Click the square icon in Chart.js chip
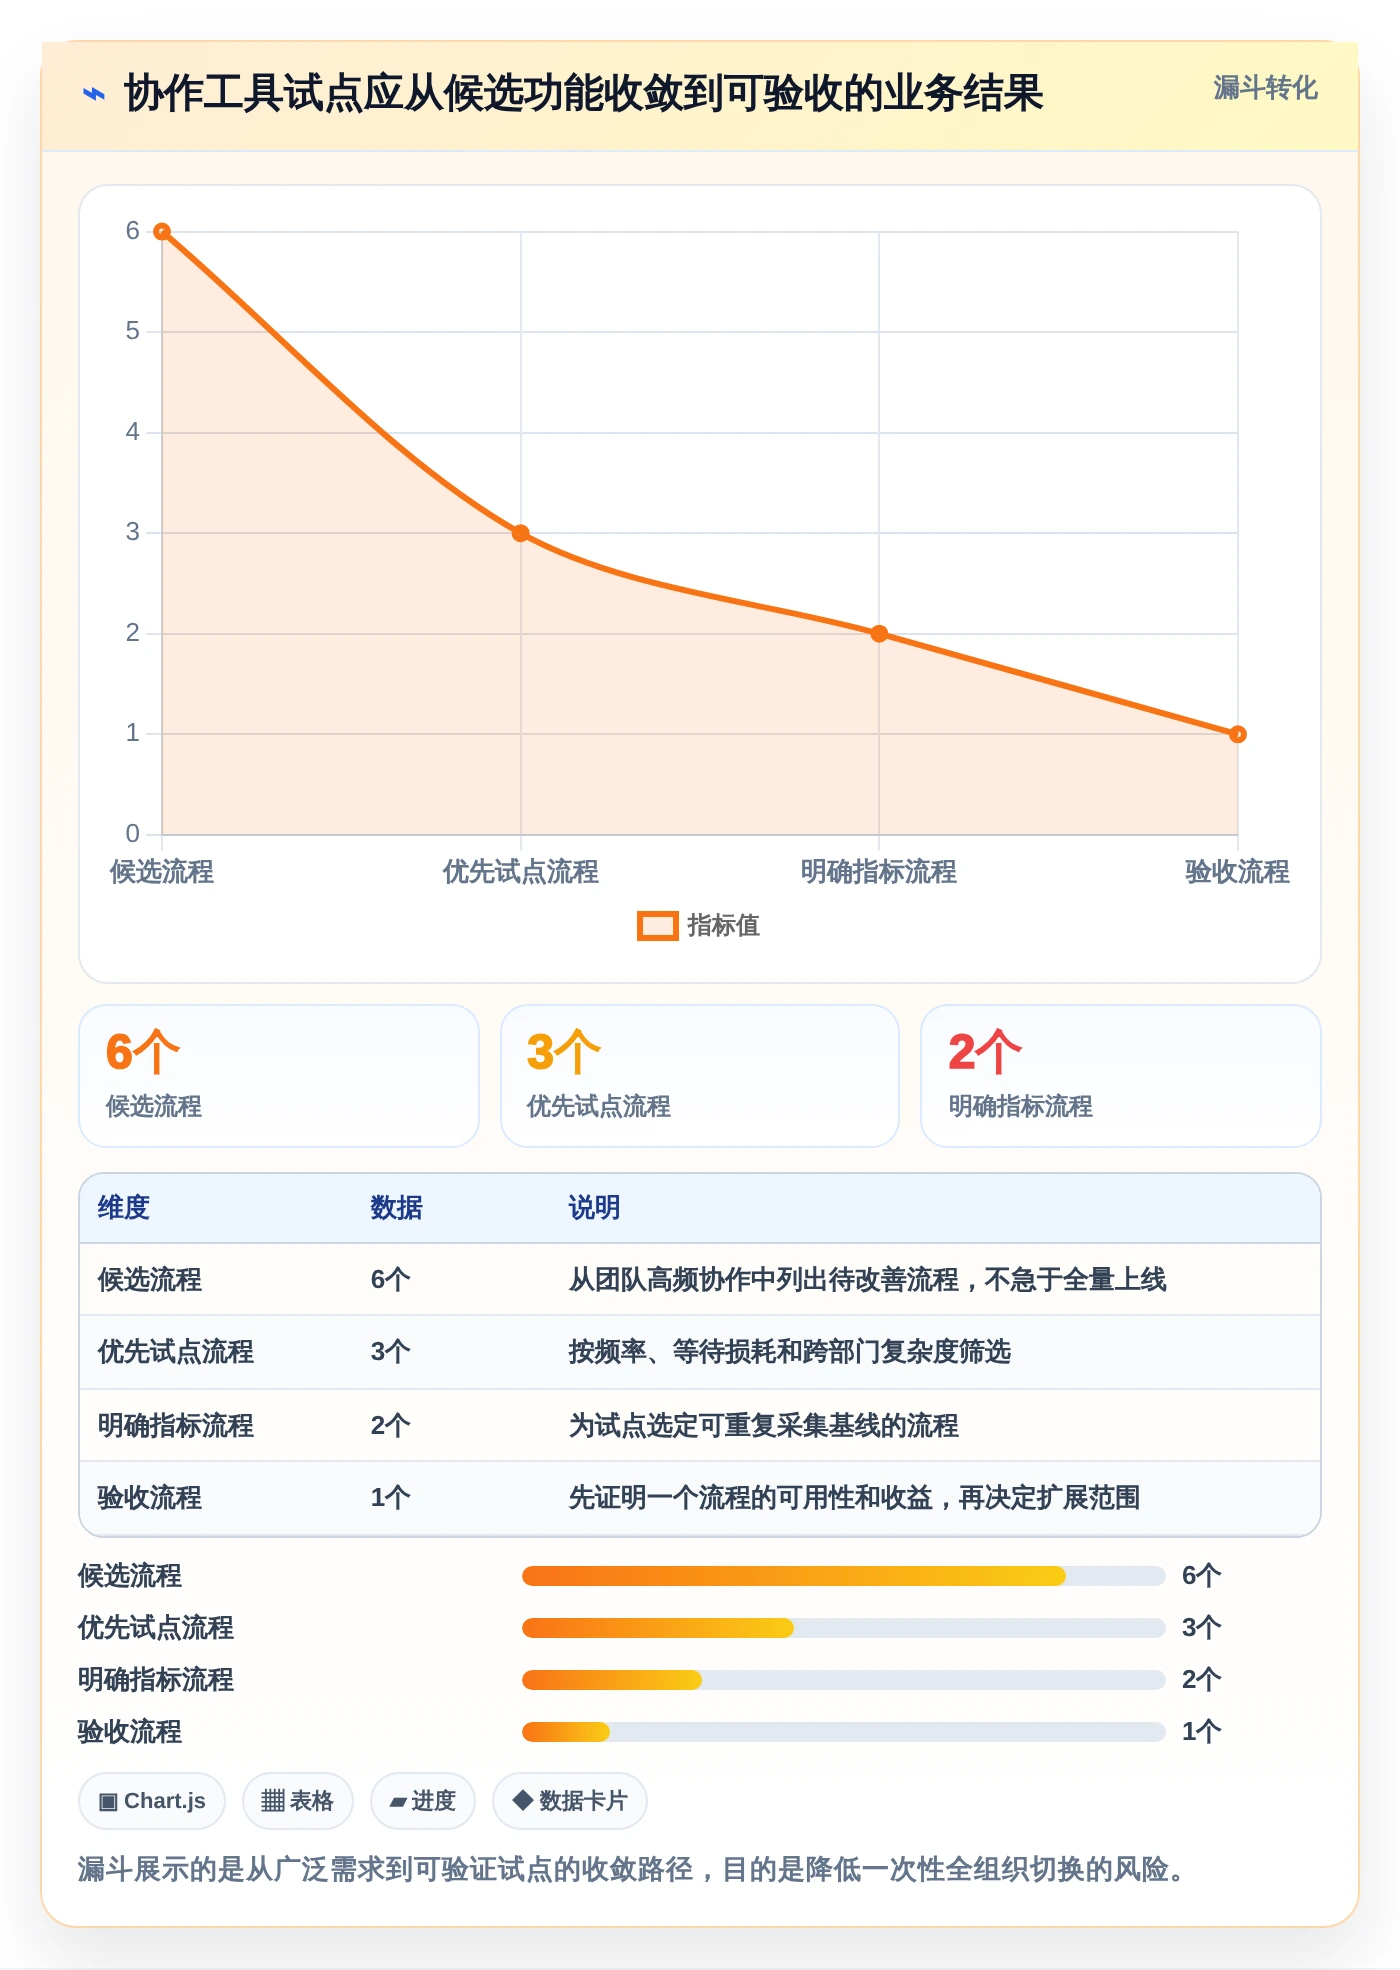Viewport: 1400px width, 1970px height. (x=108, y=1802)
